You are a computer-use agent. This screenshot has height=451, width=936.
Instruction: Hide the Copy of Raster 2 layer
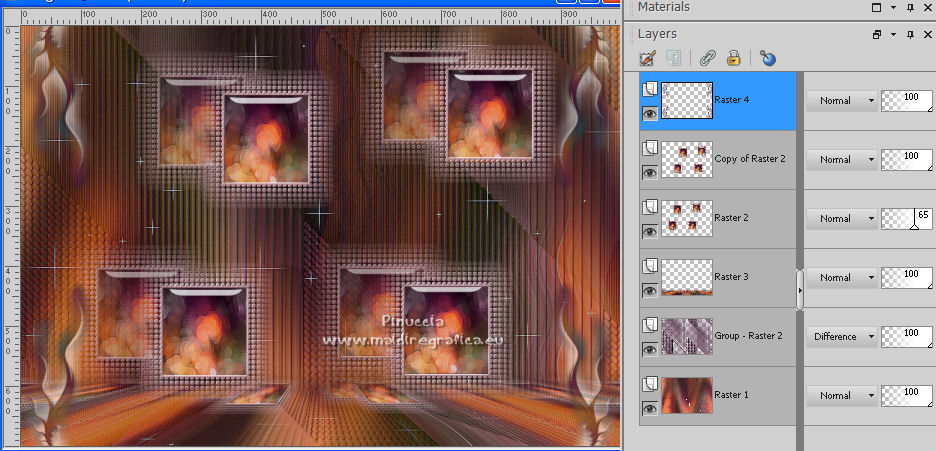(650, 172)
